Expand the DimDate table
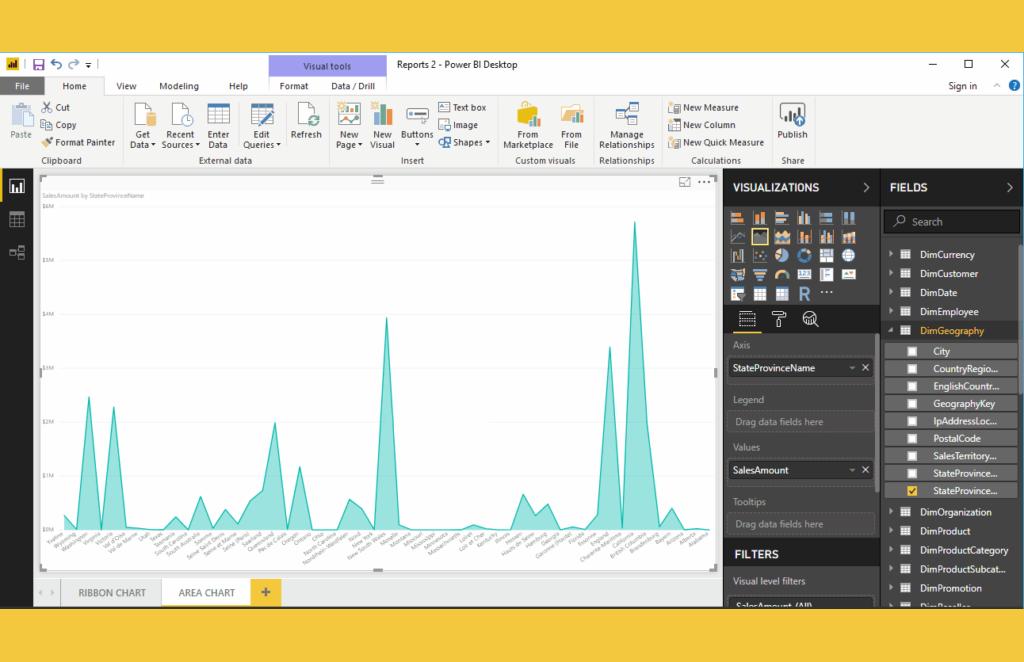This screenshot has height=662, width=1024. point(891,292)
